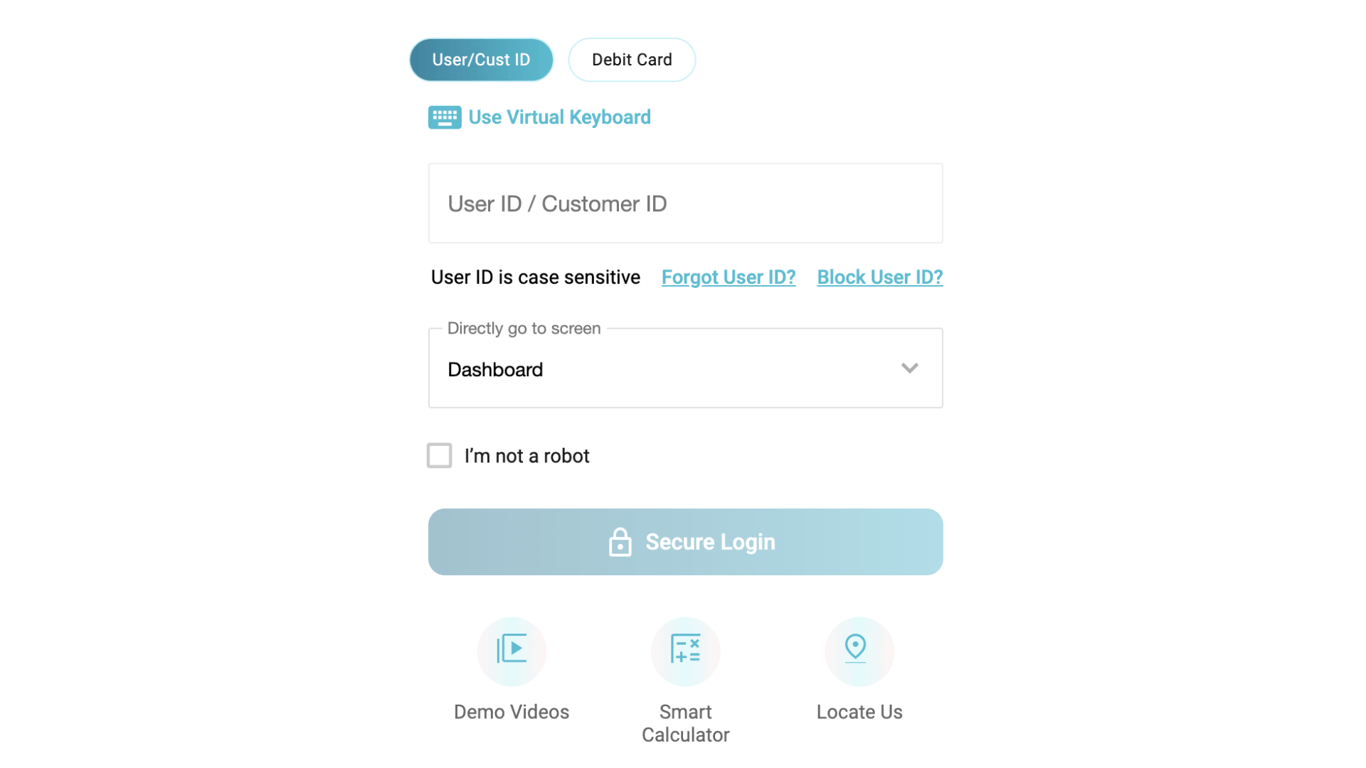Click the Block User ID? link
Screen dimensions: 1366x768
(x=879, y=277)
